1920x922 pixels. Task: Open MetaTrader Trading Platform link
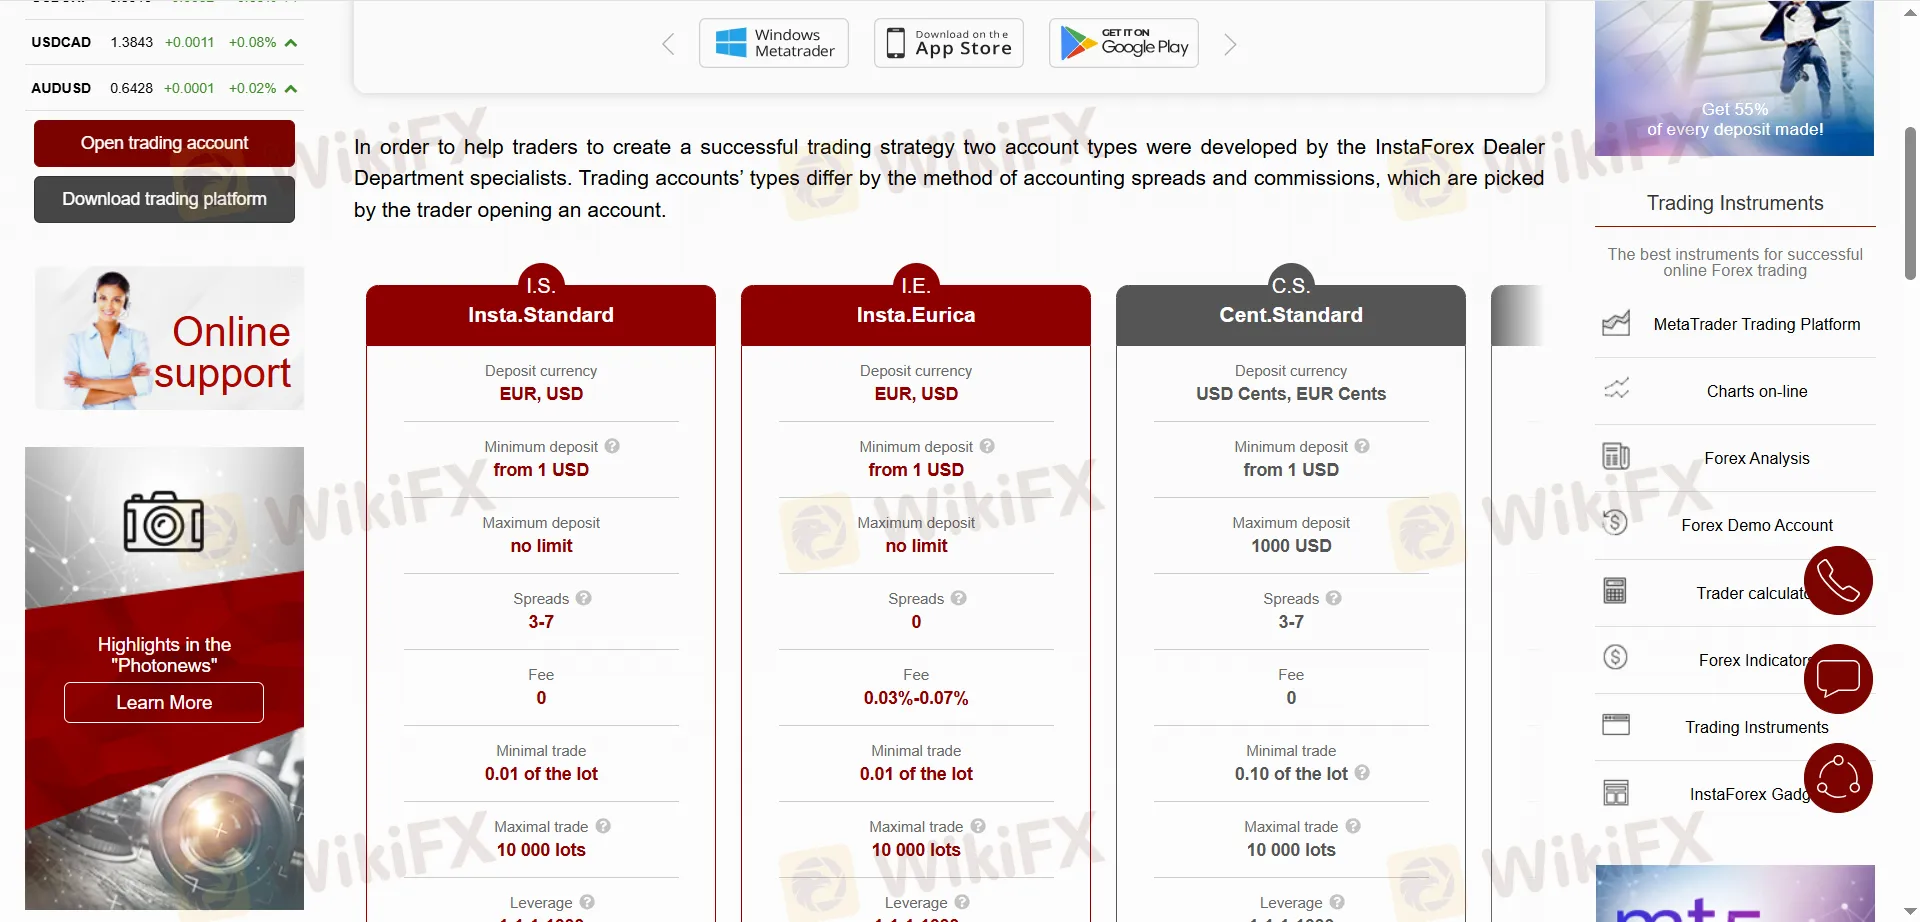coord(1757,324)
